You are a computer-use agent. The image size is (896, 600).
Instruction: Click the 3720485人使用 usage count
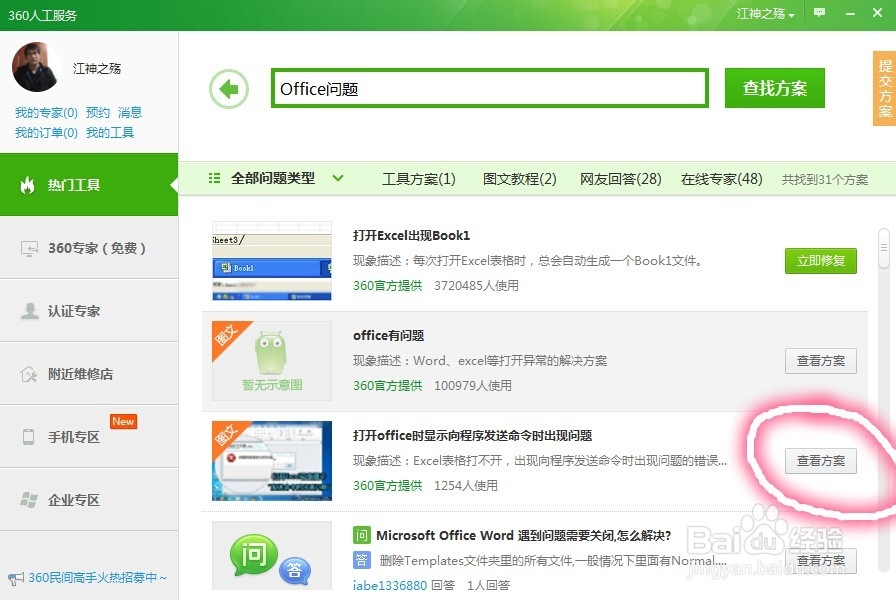point(477,285)
